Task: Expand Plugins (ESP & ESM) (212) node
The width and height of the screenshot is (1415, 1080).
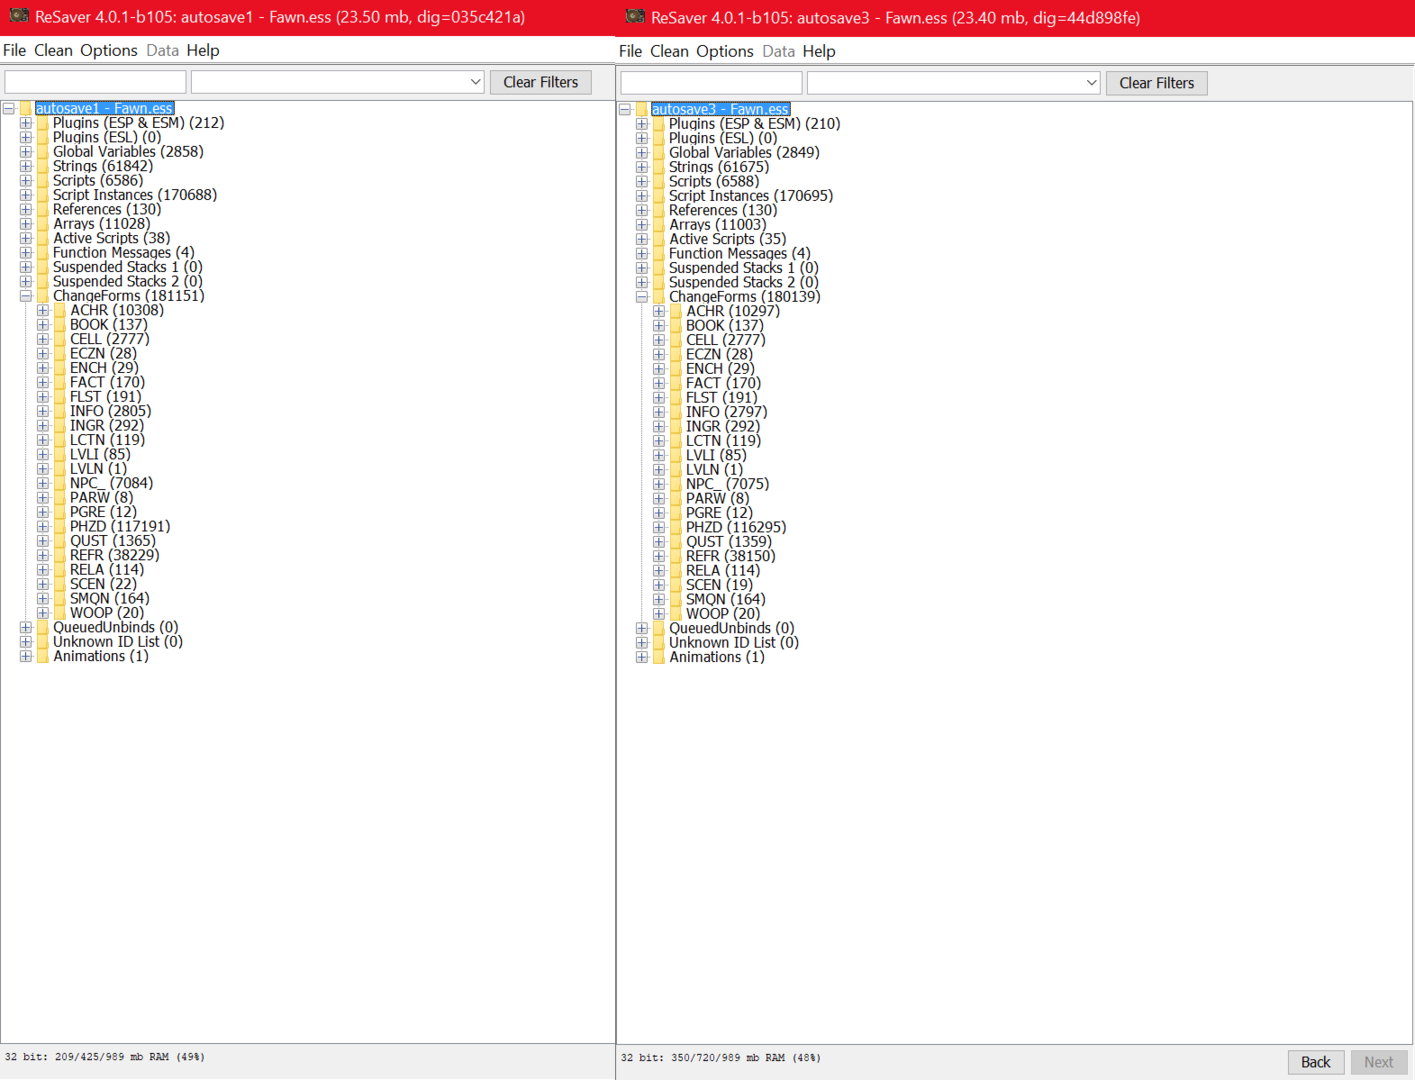Action: [x=26, y=123]
